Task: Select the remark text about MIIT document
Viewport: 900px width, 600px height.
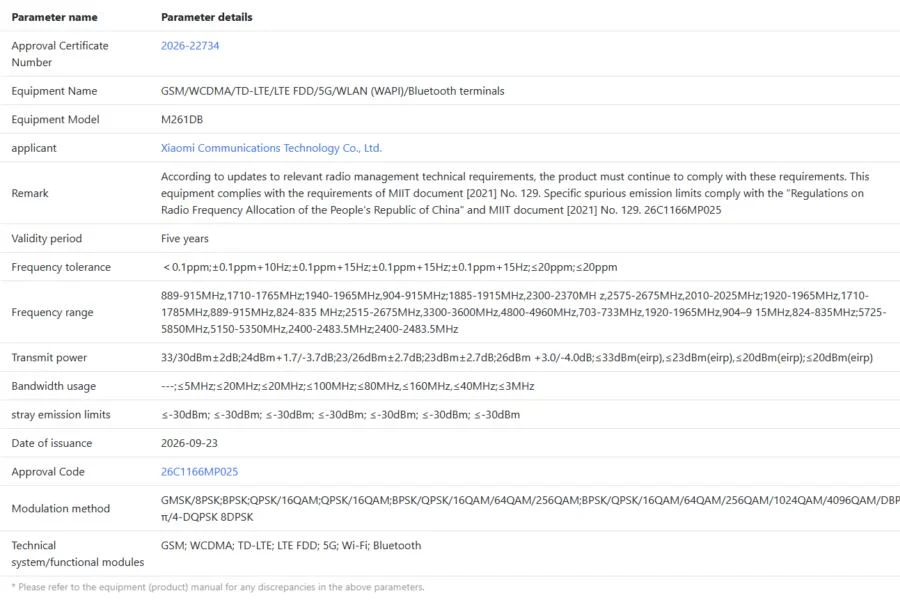Action: coord(515,193)
